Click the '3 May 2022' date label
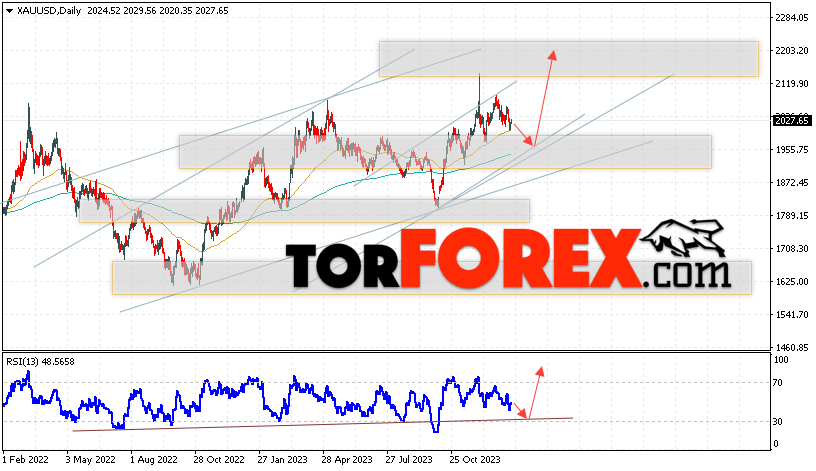The width and height of the screenshot is (816, 471). [x=90, y=460]
